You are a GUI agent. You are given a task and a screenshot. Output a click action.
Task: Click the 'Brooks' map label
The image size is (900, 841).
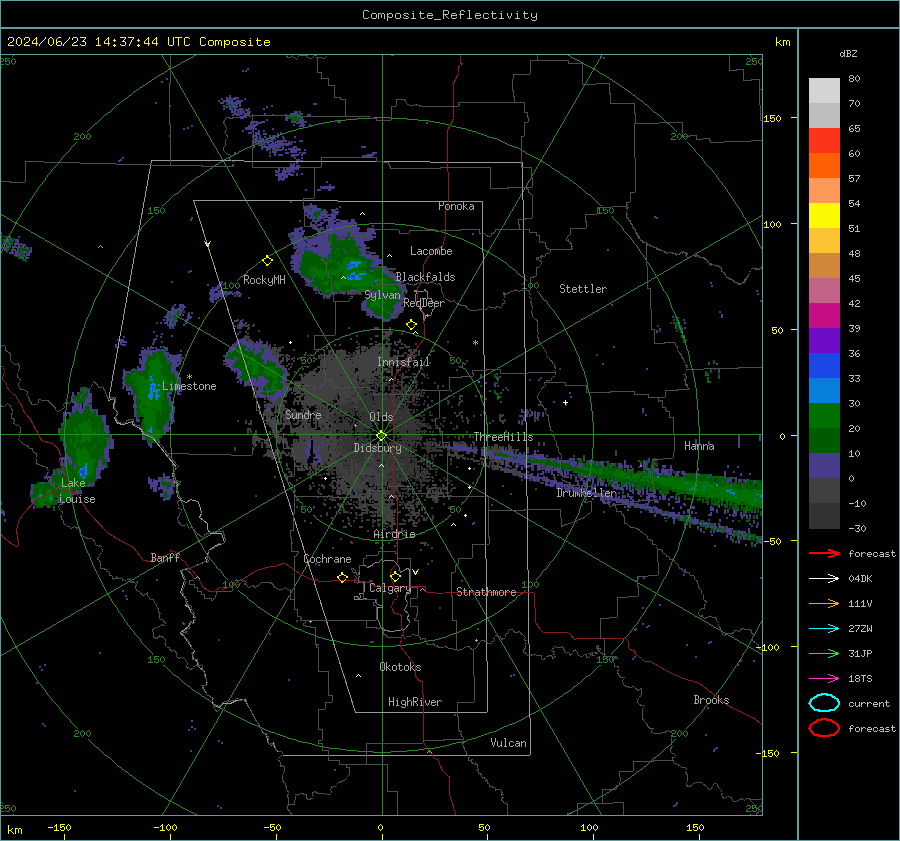[711, 700]
